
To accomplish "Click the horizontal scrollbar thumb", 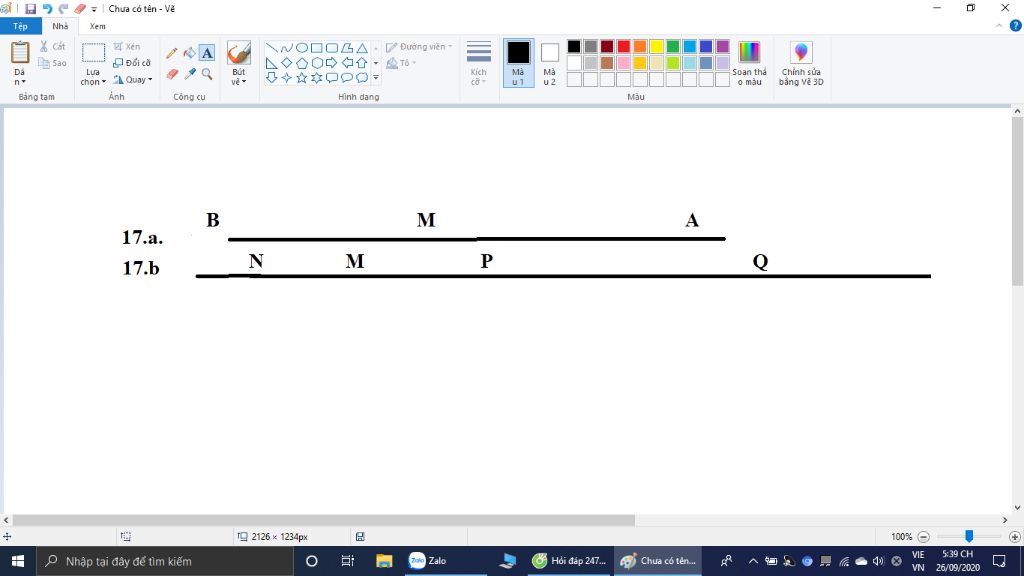I will [x=324, y=520].
